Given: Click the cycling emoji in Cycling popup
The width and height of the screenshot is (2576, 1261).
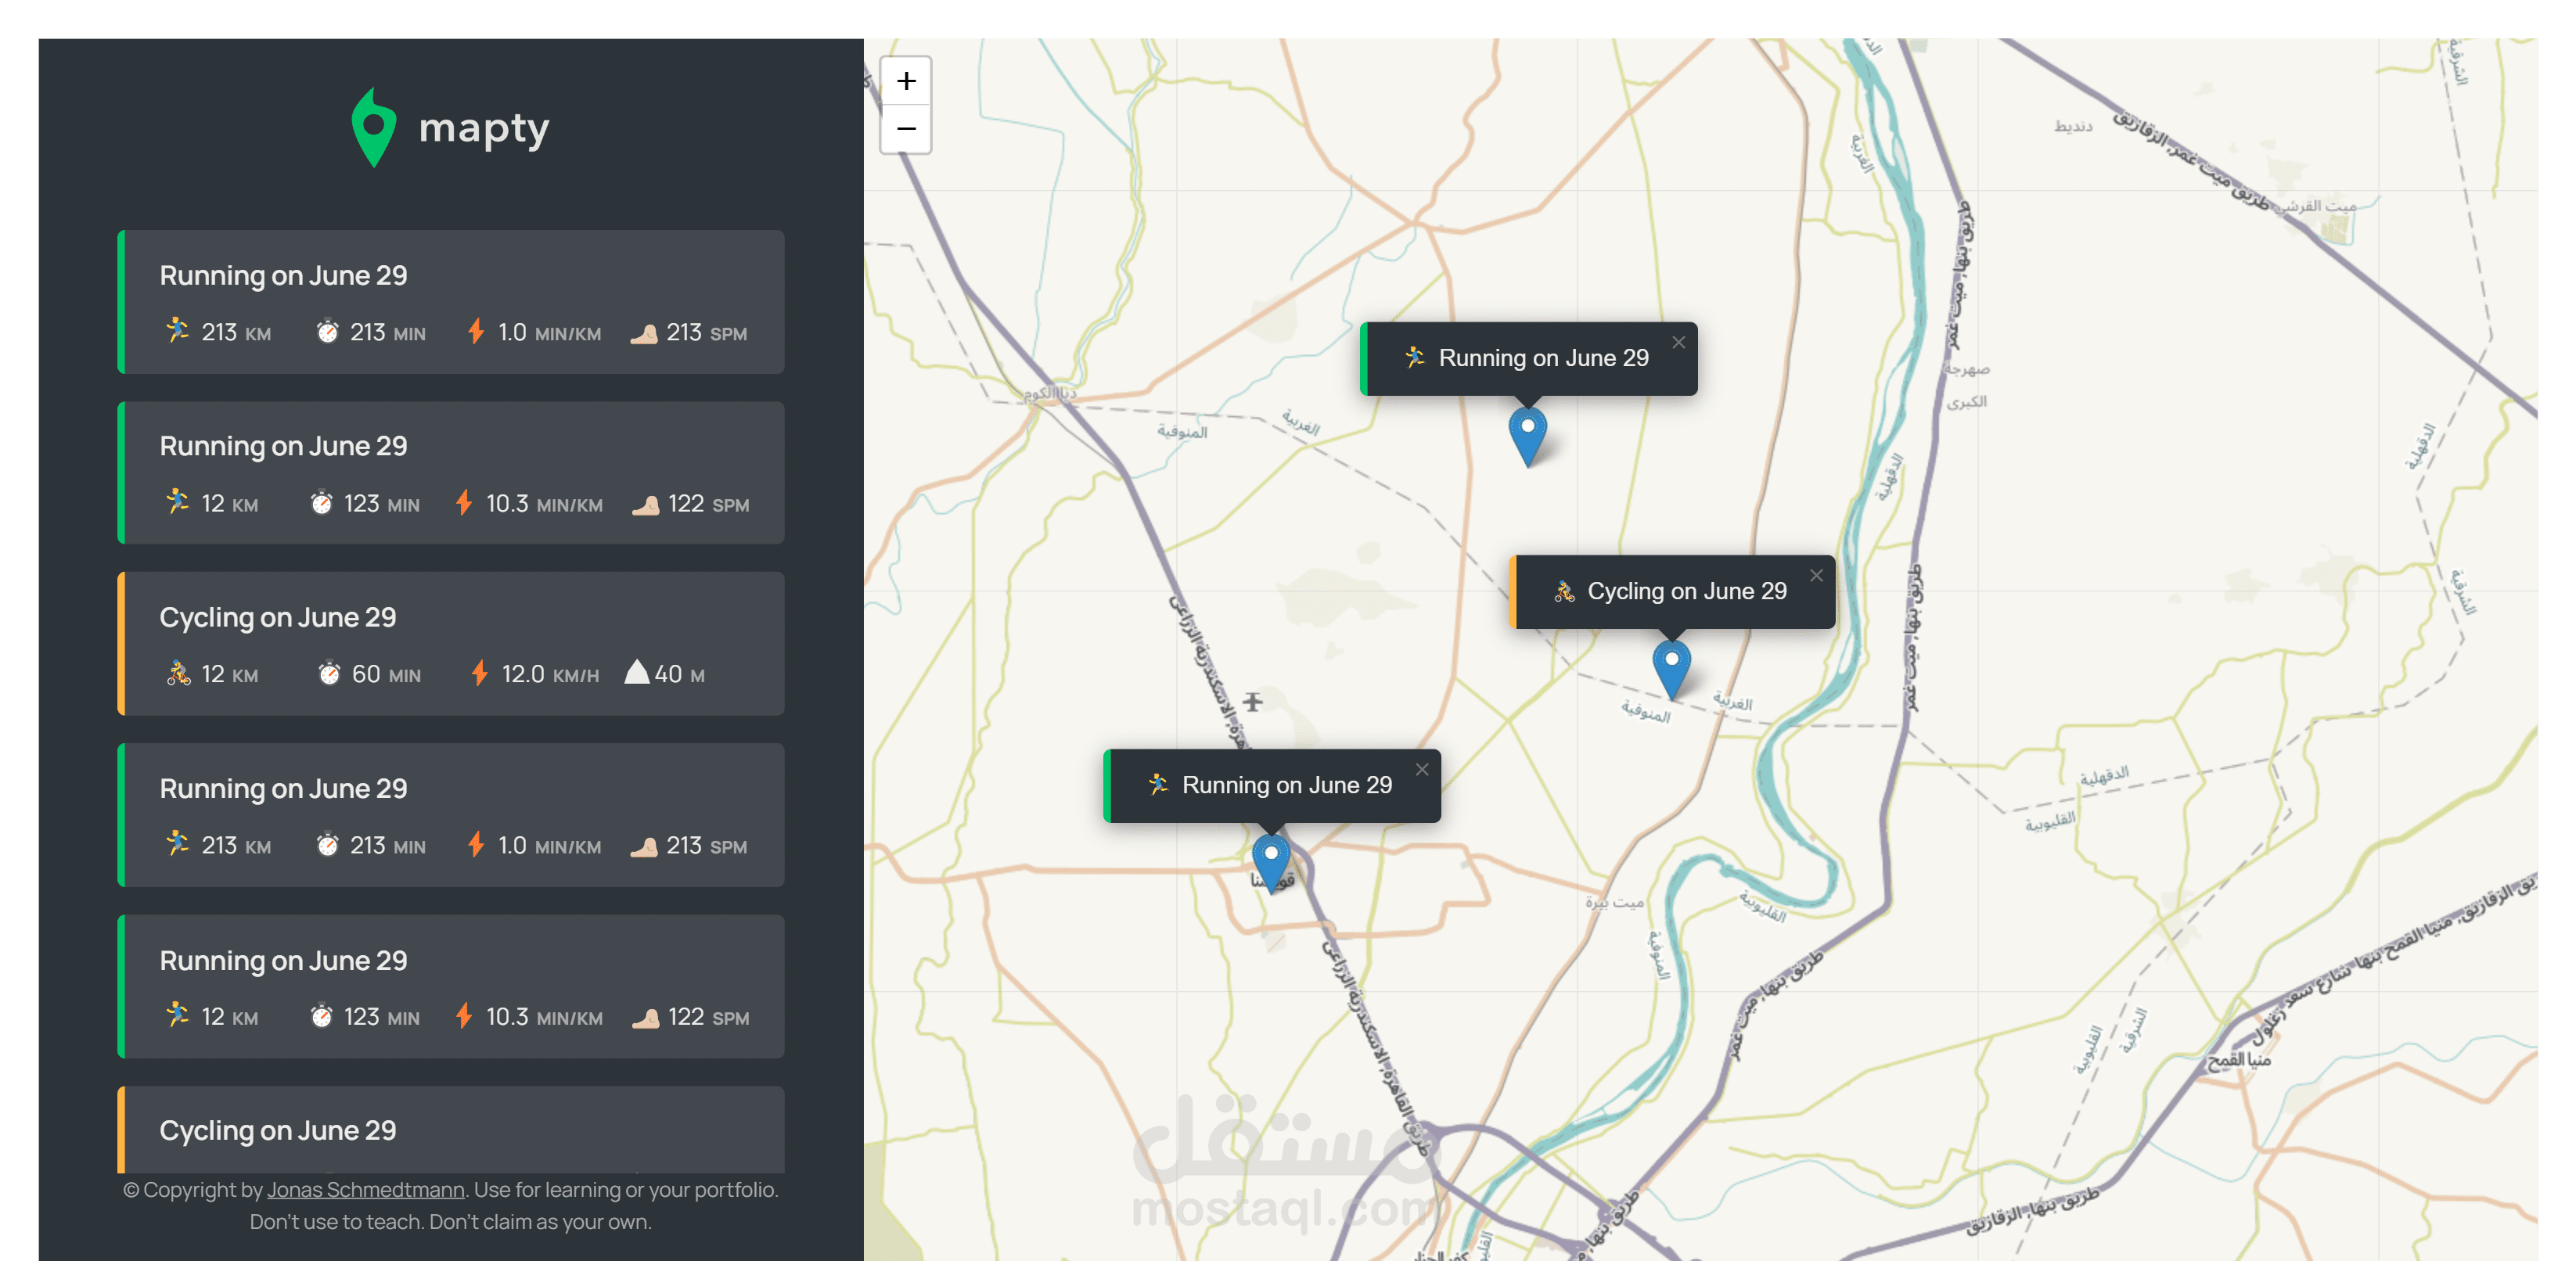Looking at the screenshot, I should tap(1564, 592).
